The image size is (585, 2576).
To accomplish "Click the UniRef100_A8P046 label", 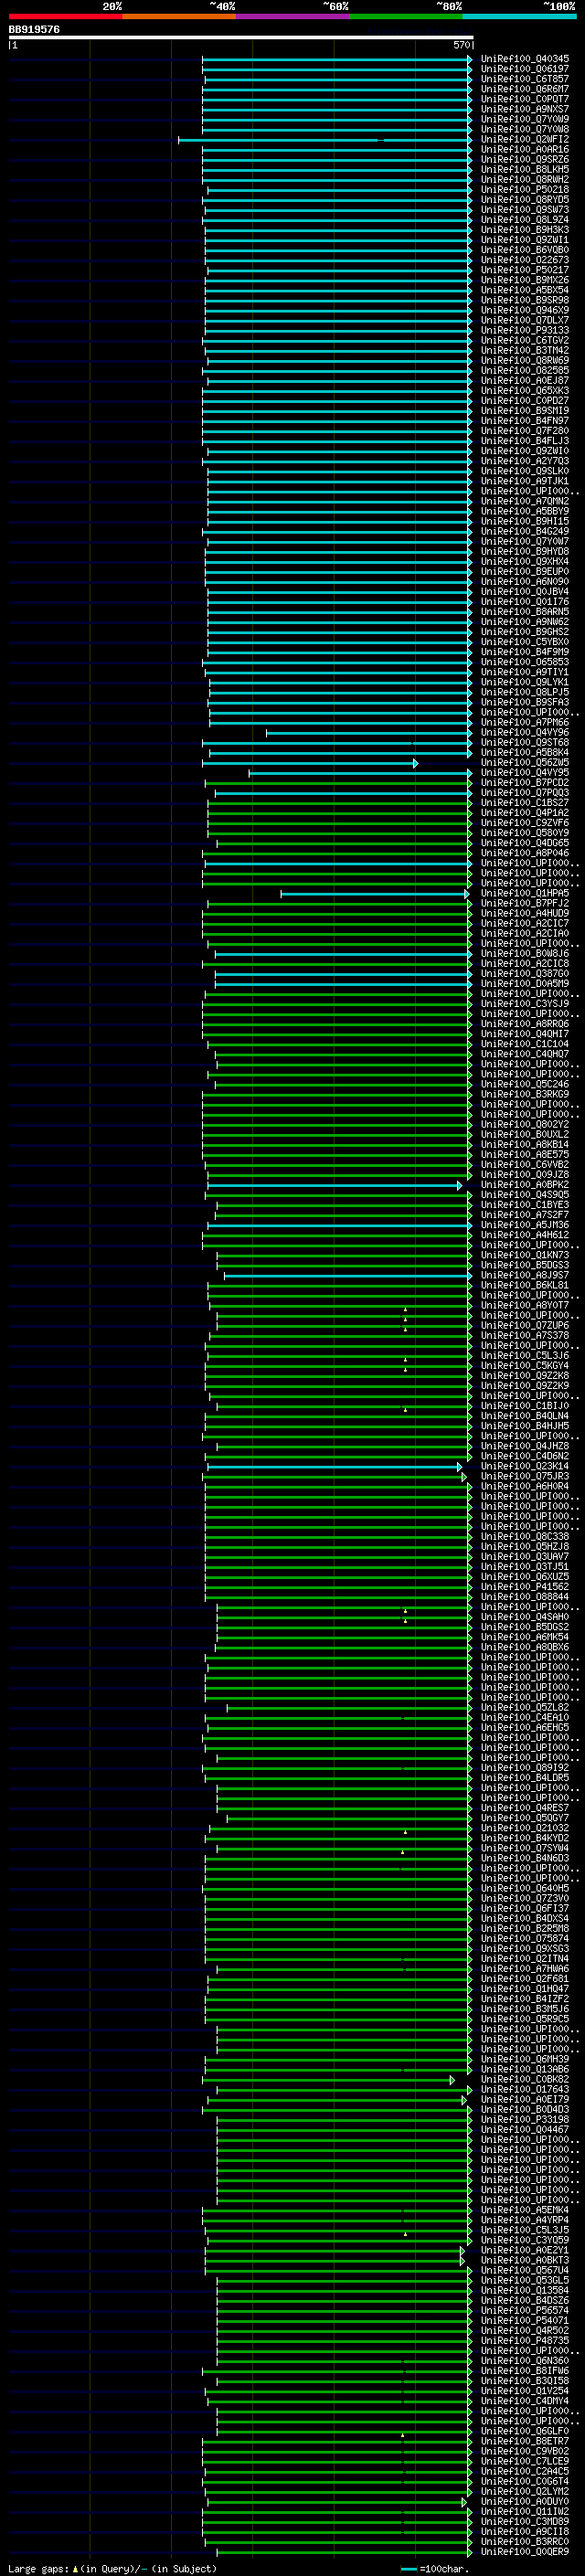I will pos(525,853).
